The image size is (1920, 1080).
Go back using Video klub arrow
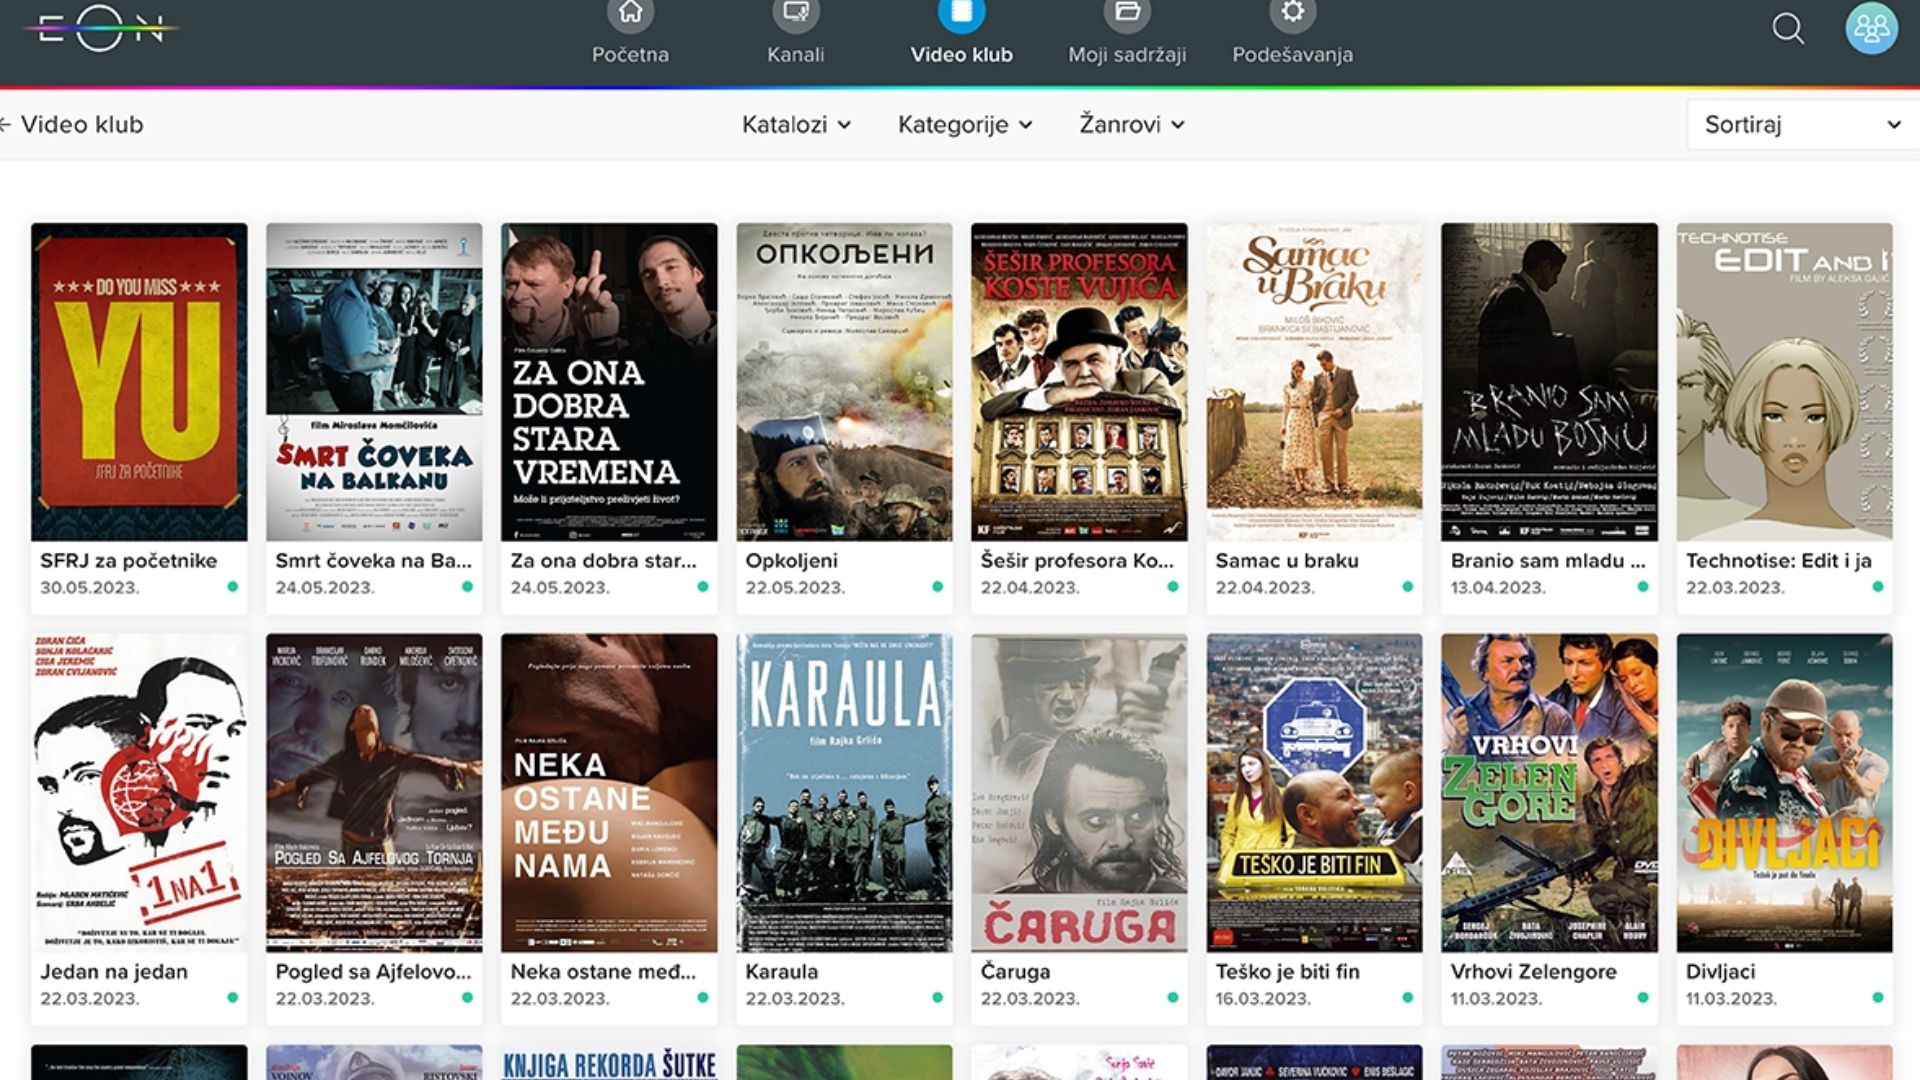(8, 125)
